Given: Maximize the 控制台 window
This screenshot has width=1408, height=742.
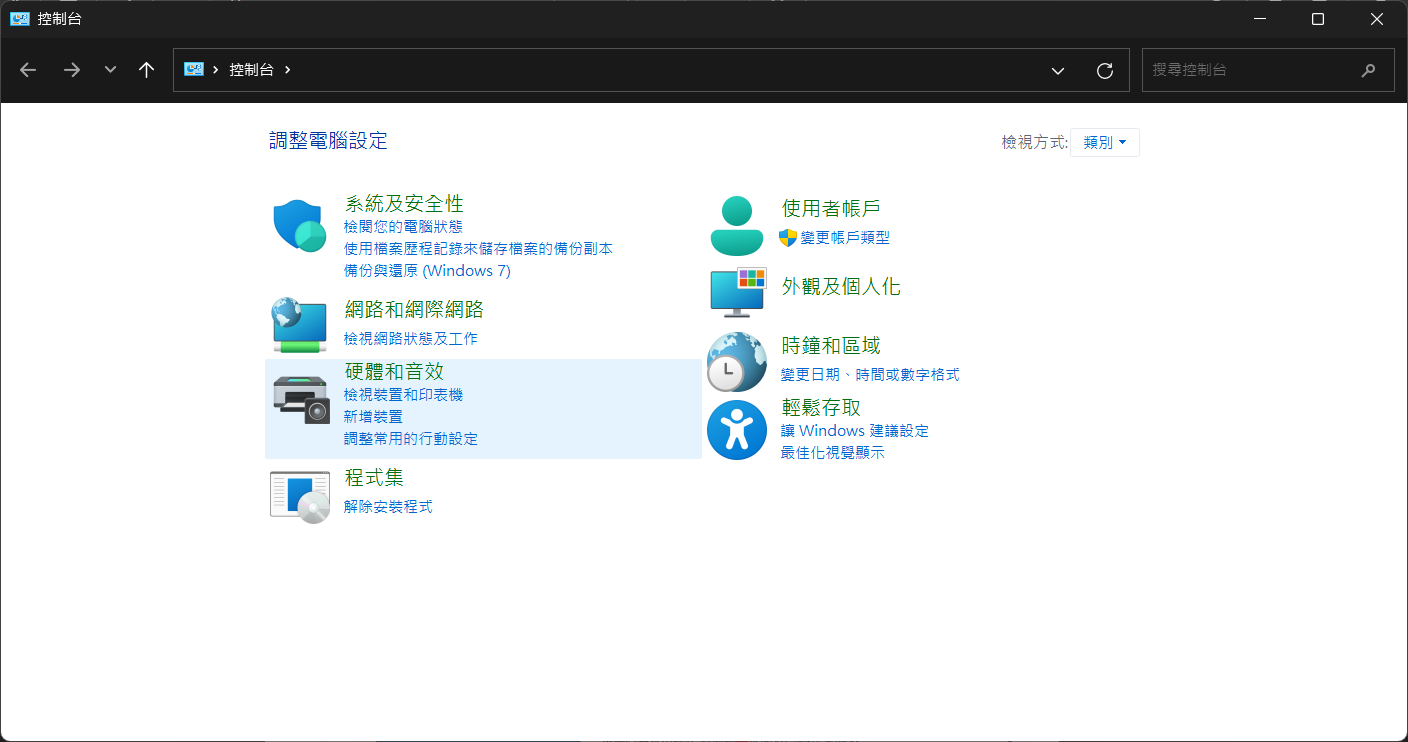Looking at the screenshot, I should 1318,19.
